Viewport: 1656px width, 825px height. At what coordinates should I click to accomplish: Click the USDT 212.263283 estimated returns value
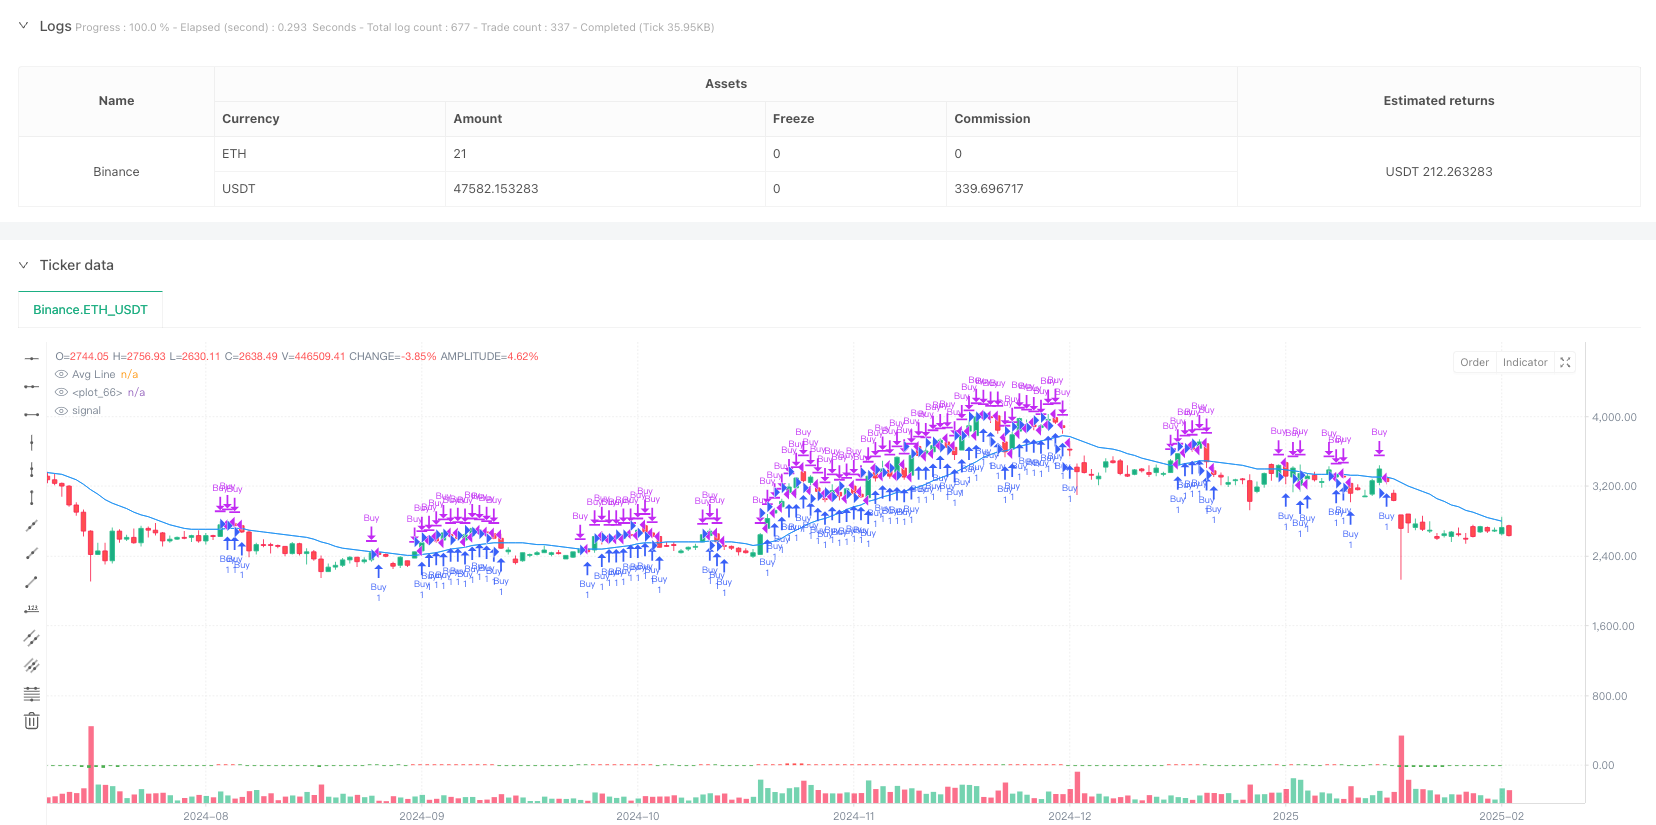[x=1438, y=172]
